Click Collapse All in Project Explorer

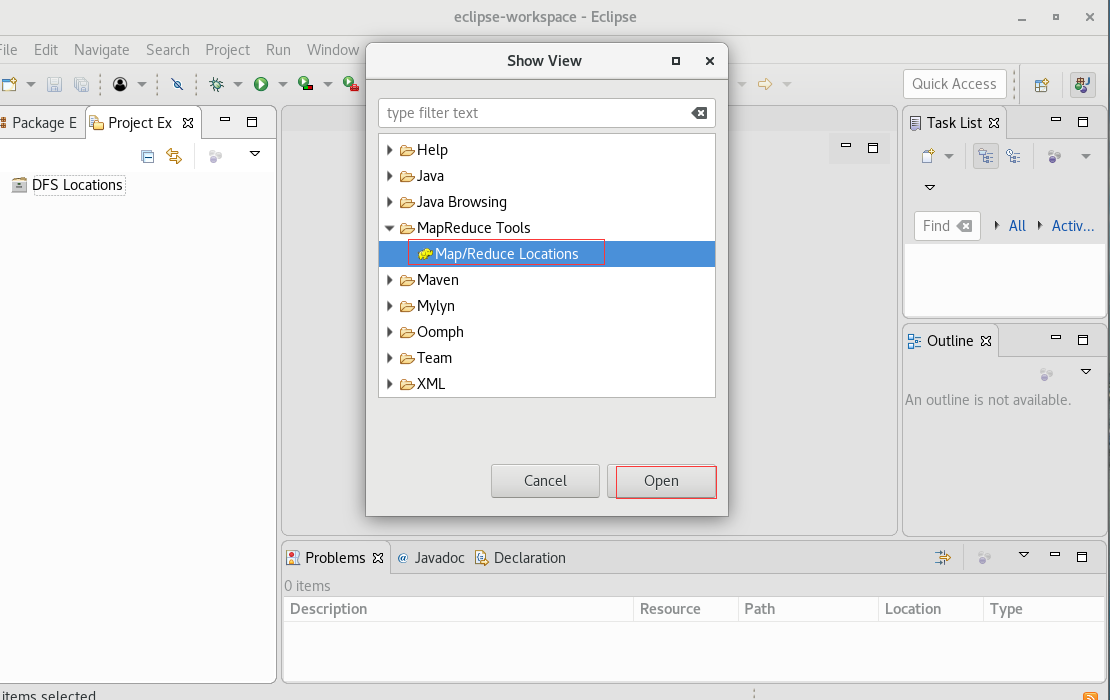(x=147, y=156)
